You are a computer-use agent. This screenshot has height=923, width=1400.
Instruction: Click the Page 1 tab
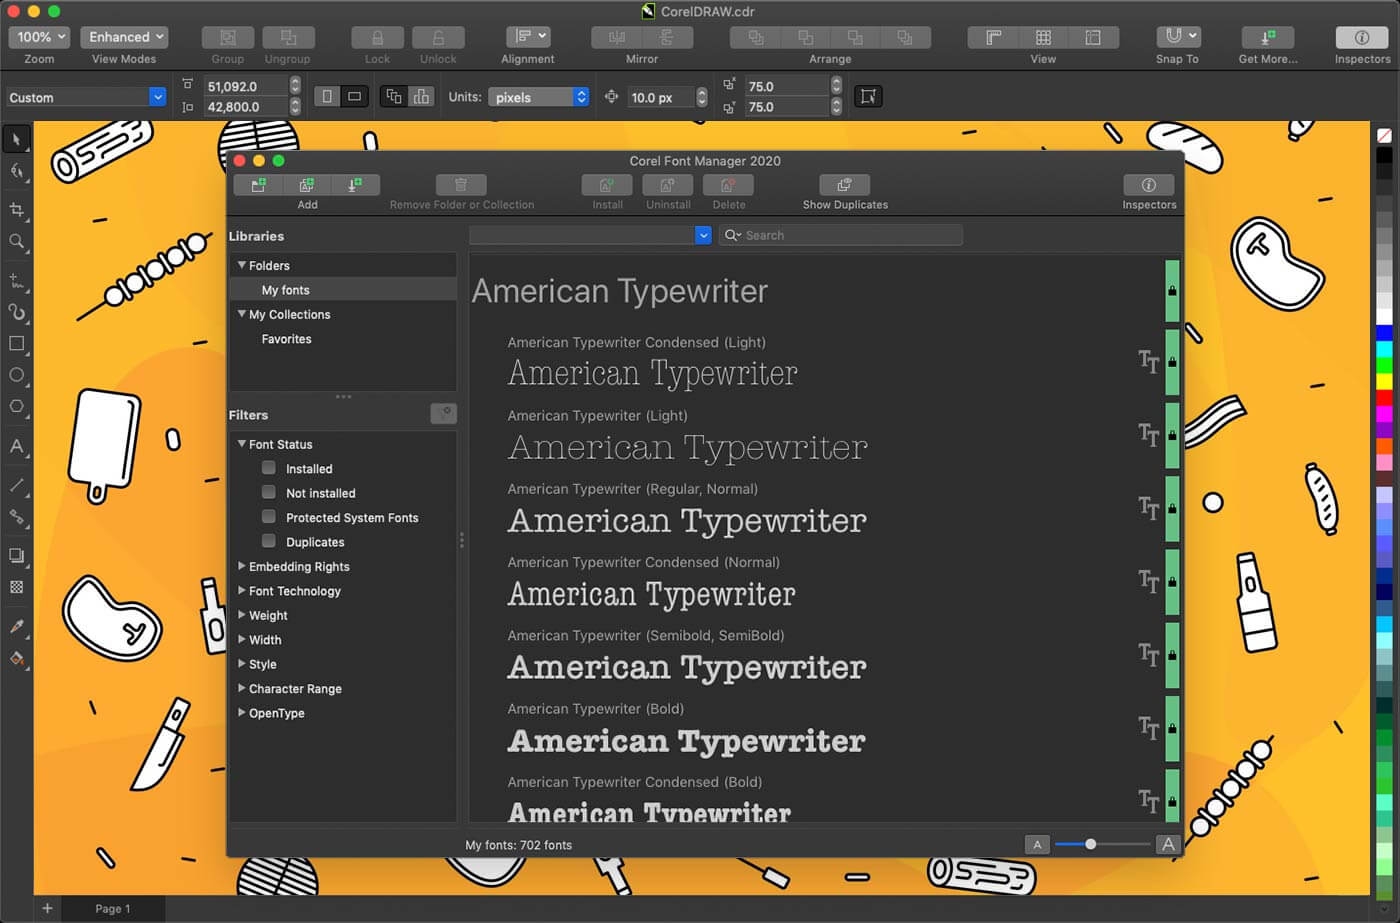tap(112, 908)
